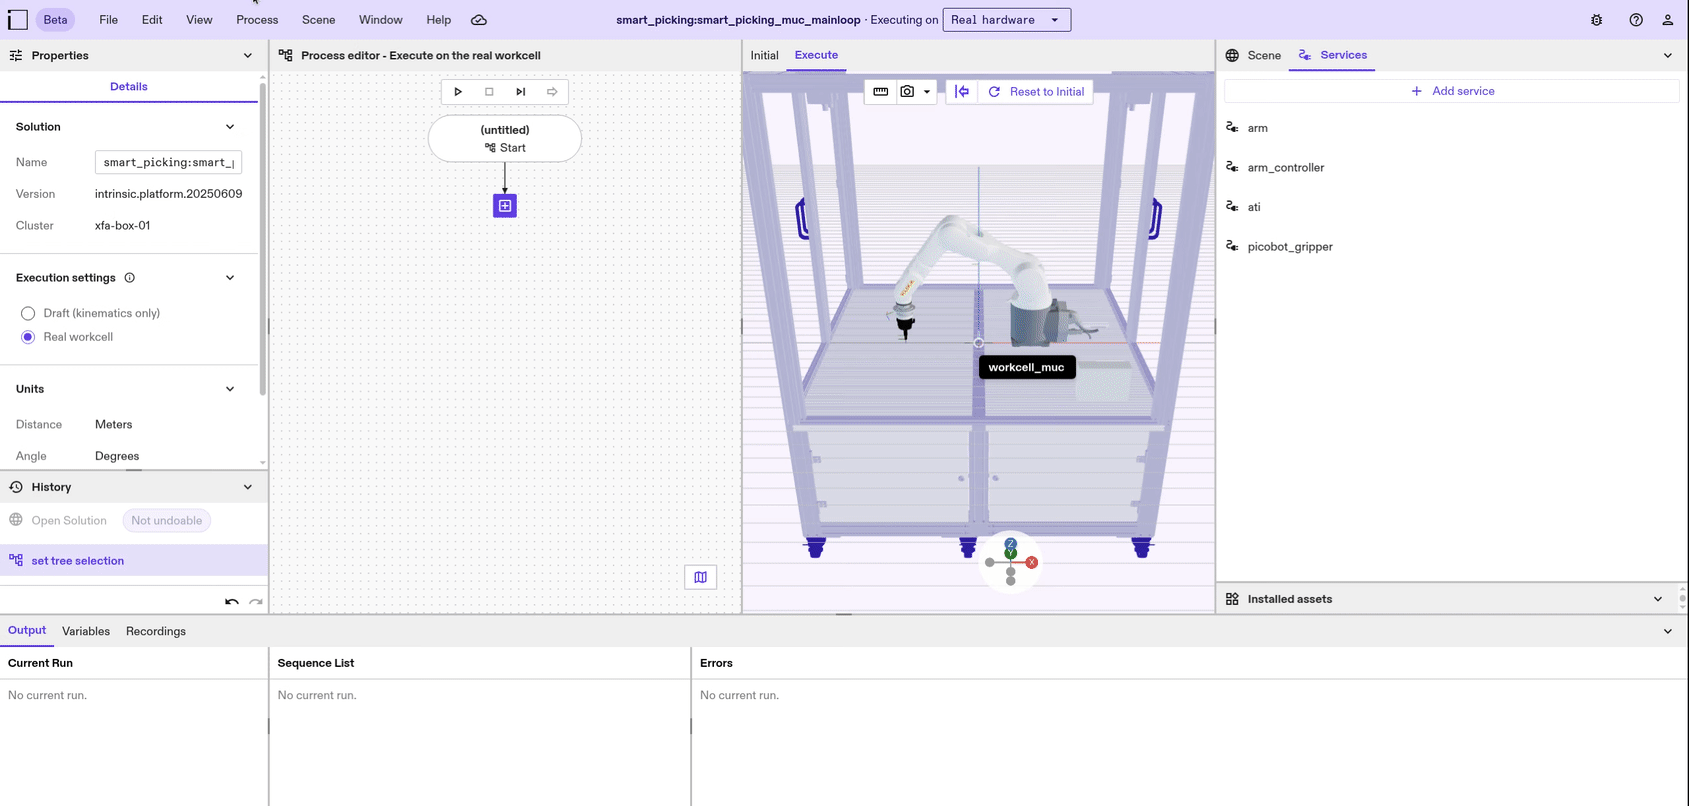Click Add service button
The width and height of the screenshot is (1689, 806).
pyautogui.click(x=1452, y=91)
